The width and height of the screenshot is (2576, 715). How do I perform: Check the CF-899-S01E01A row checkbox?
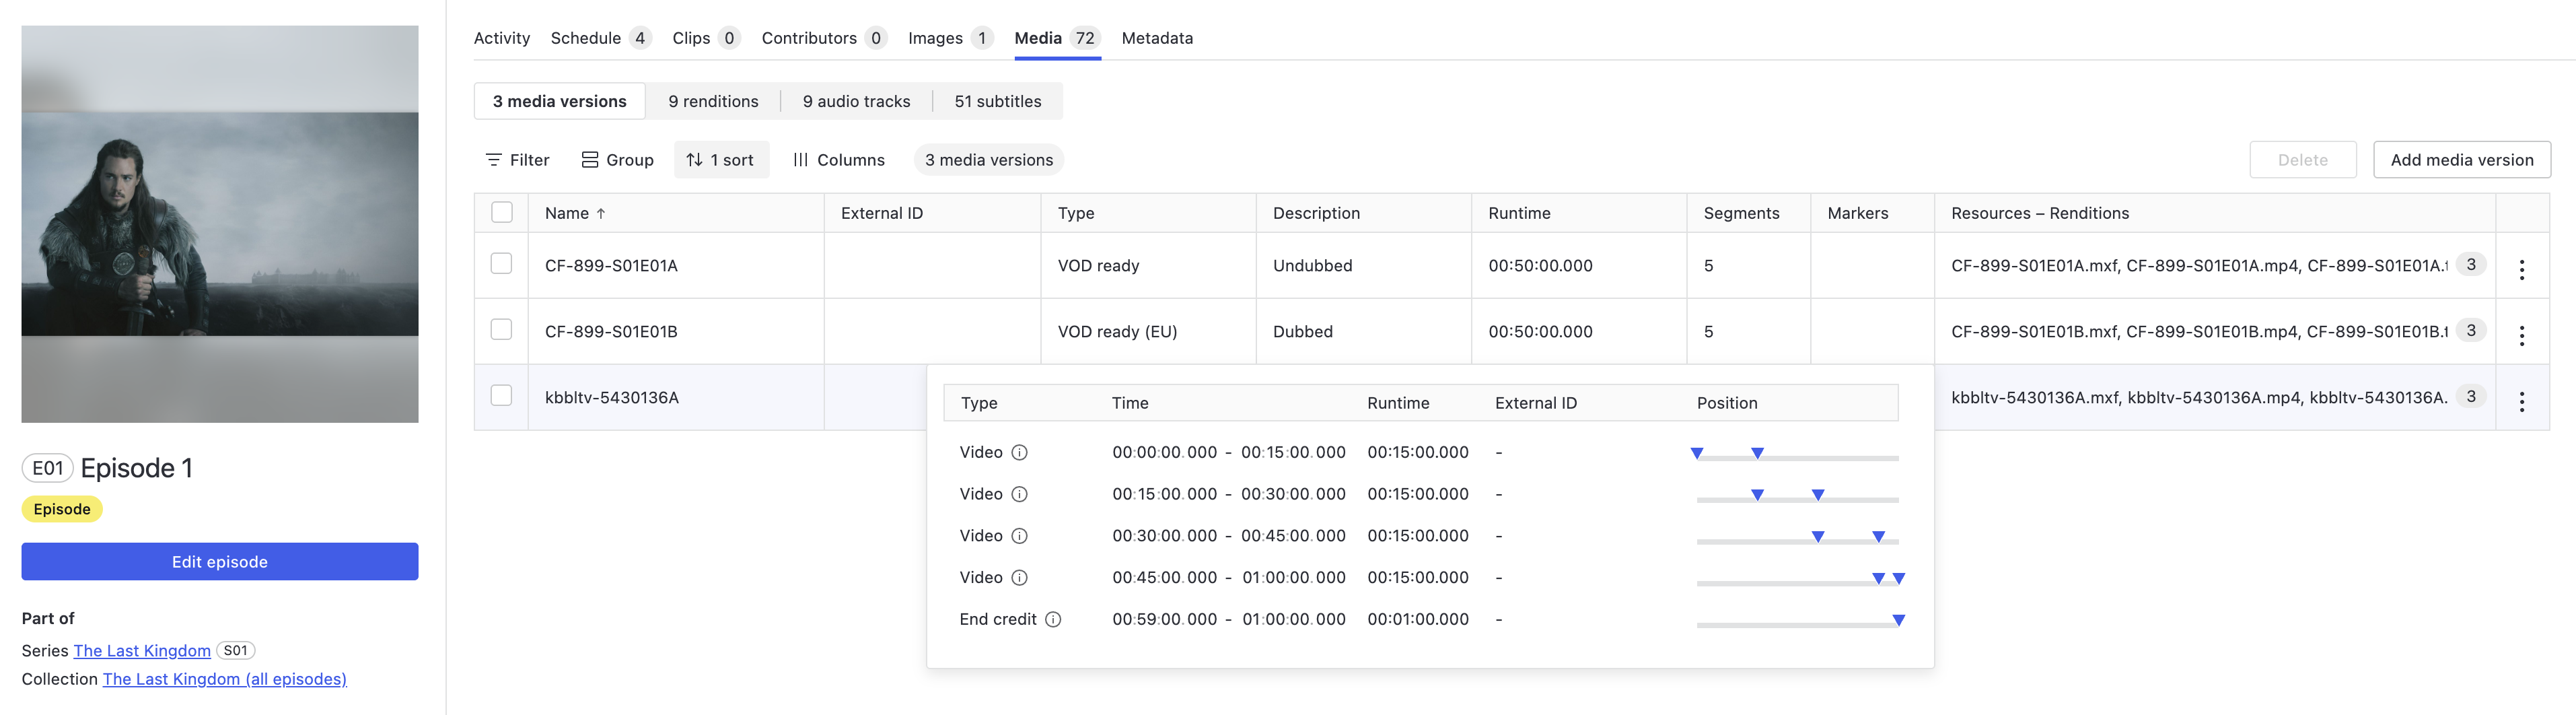pos(502,264)
